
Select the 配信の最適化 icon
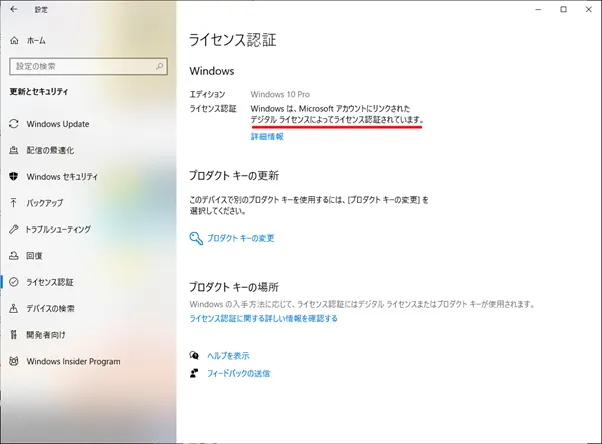14,150
